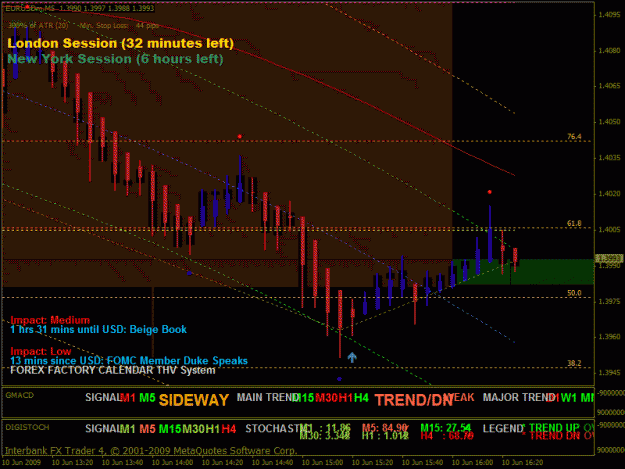
Task: Click the 1.3945 price on the scale
Action: (609, 373)
